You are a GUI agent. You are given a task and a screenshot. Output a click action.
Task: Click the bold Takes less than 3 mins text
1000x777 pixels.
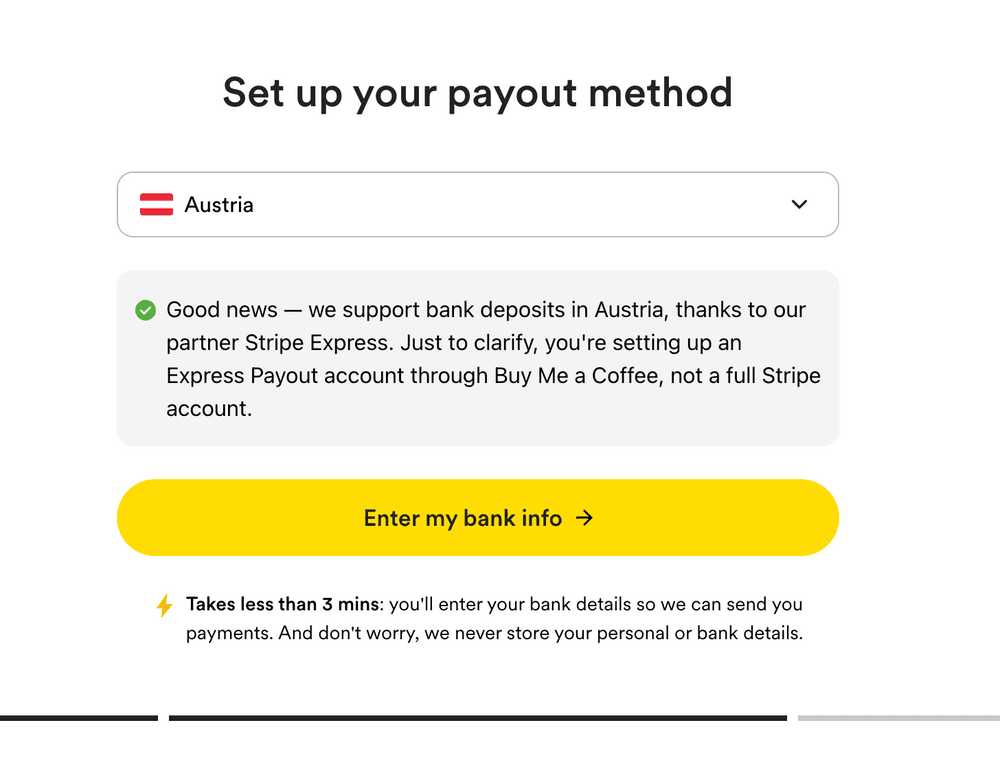pyautogui.click(x=283, y=604)
